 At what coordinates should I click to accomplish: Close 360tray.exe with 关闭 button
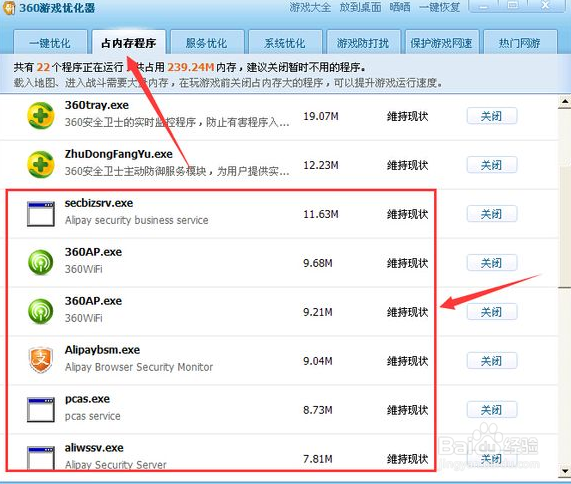[x=492, y=116]
